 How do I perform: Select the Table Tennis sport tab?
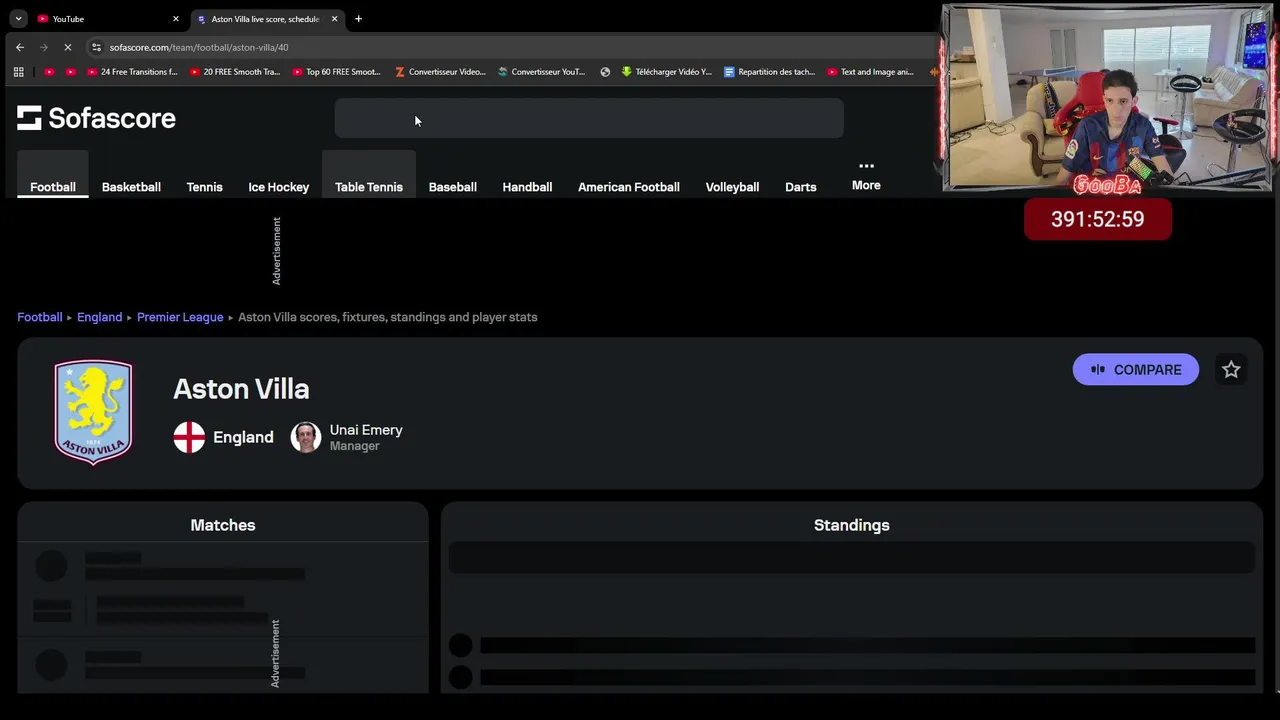pos(369,187)
